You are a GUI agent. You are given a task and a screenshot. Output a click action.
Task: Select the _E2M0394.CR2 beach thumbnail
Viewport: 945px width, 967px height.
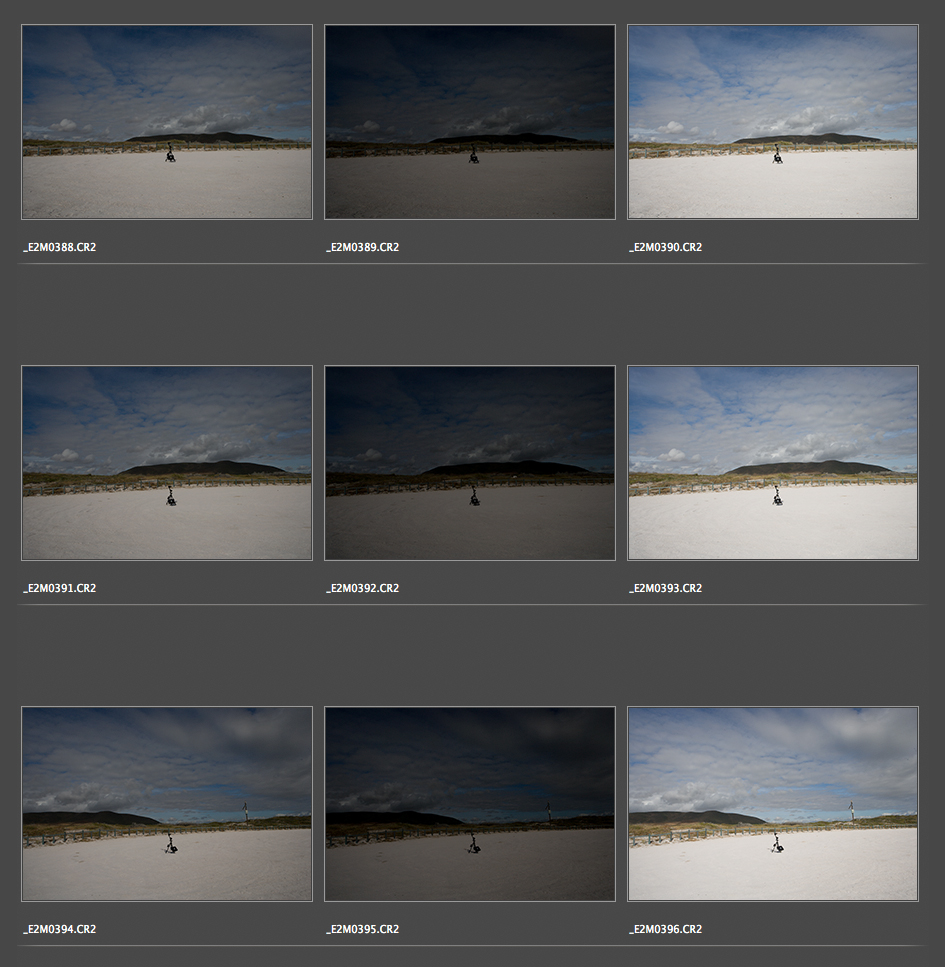tap(166, 804)
